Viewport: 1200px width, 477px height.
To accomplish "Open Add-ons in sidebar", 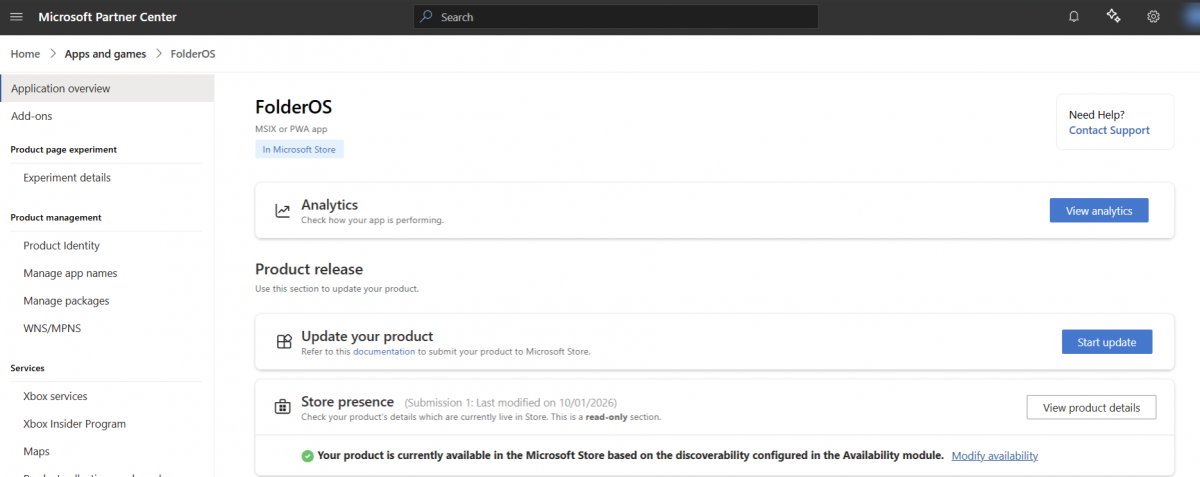I will click(x=31, y=116).
